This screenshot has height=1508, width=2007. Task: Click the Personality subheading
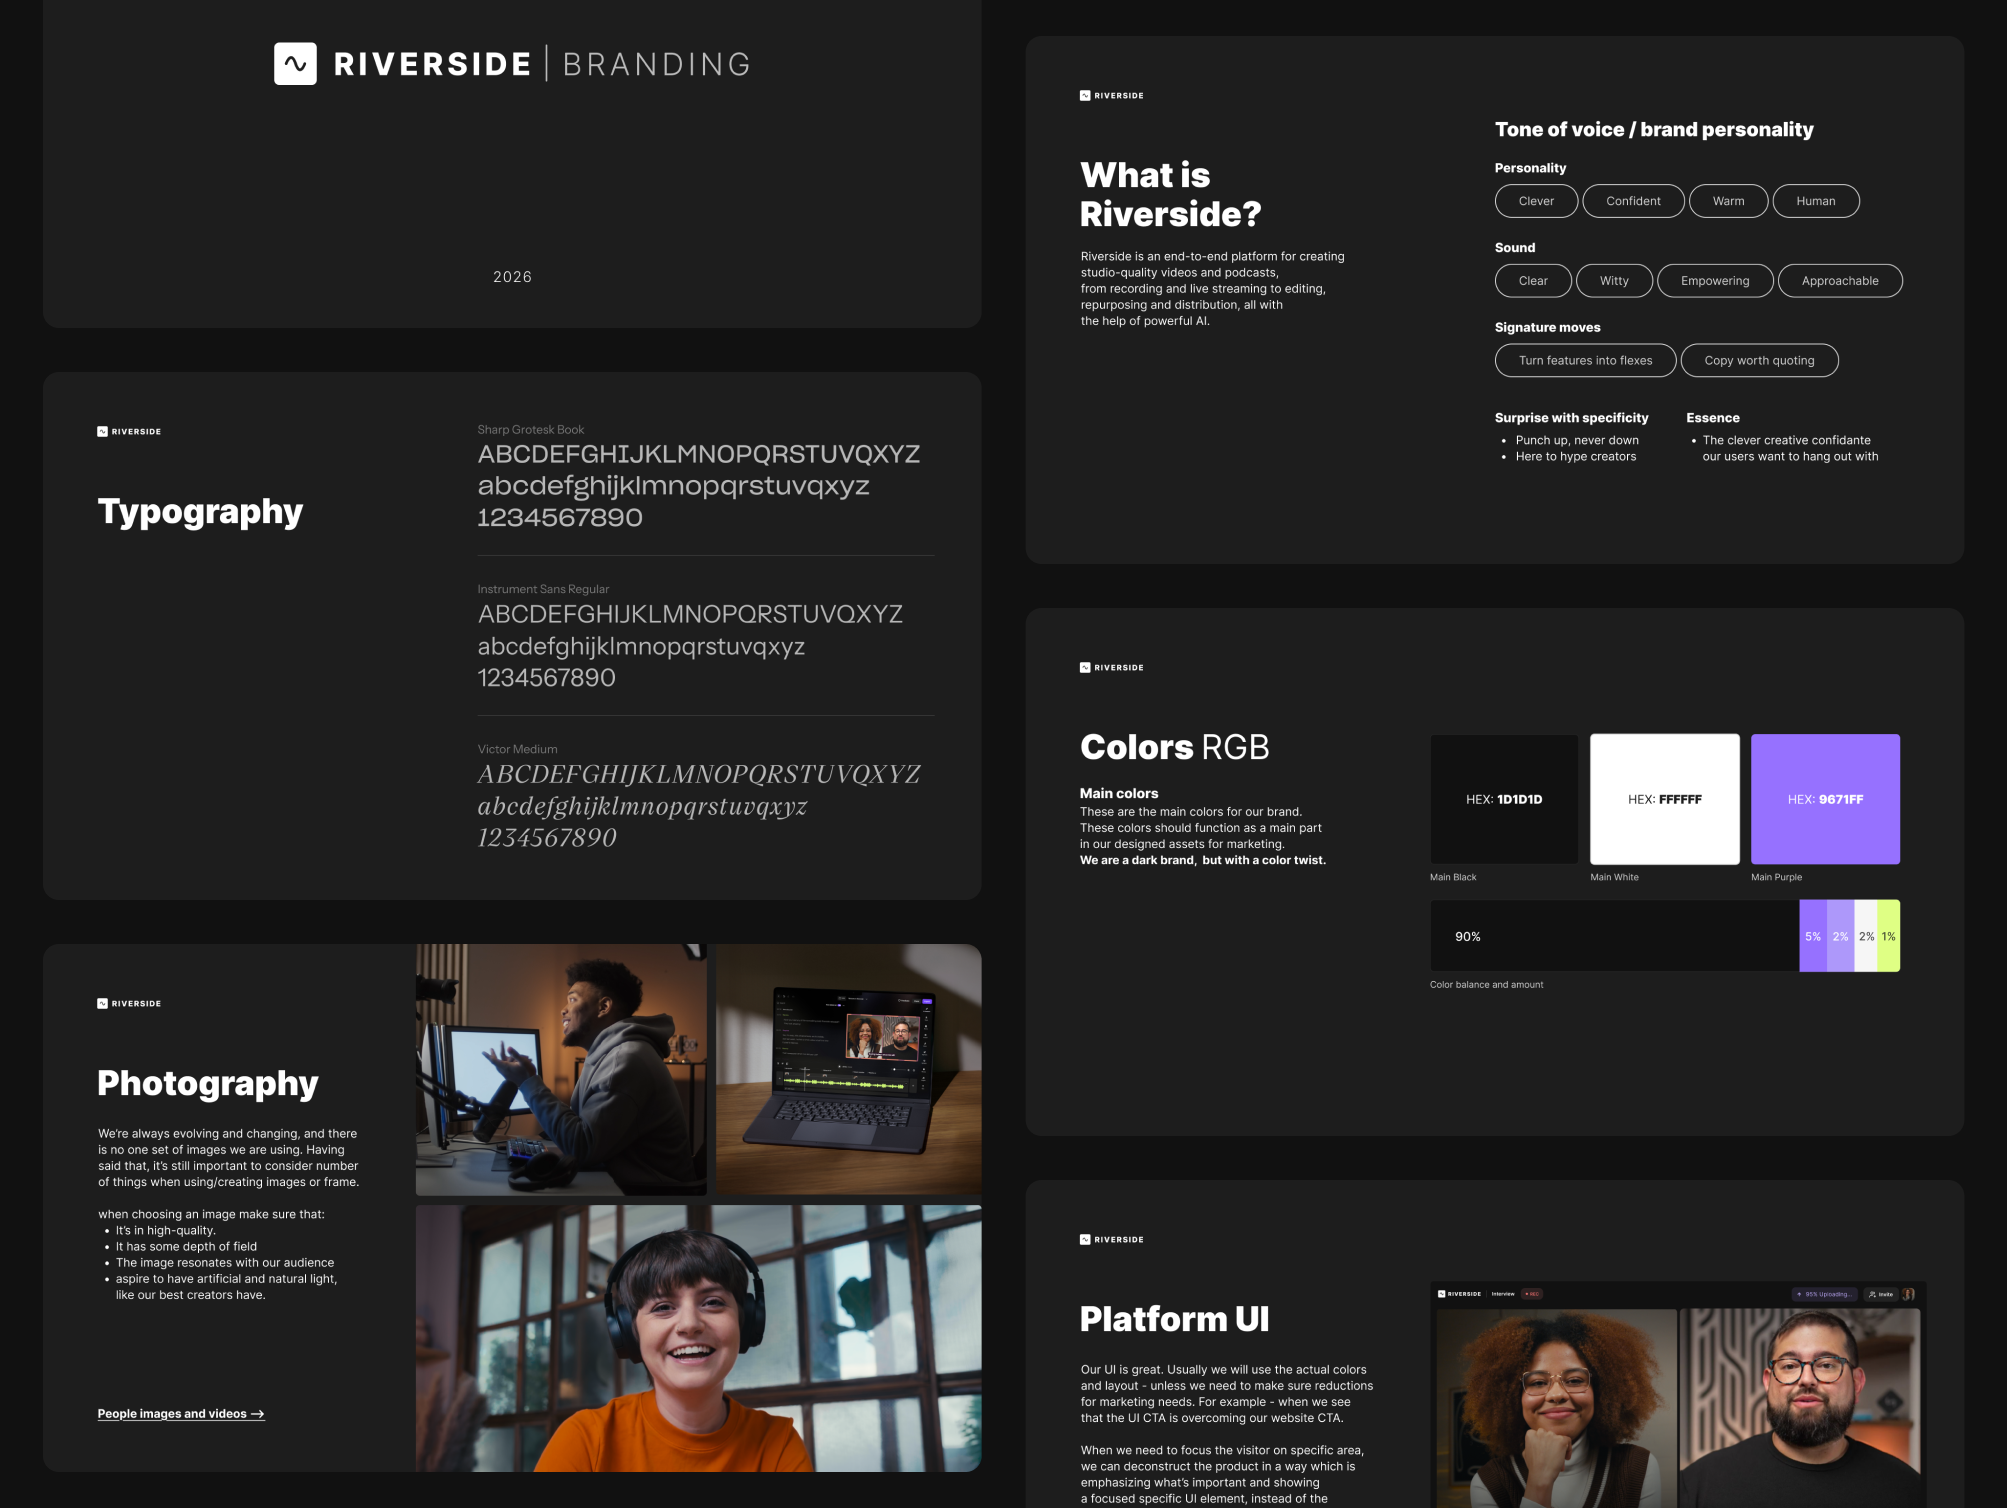1530,168
